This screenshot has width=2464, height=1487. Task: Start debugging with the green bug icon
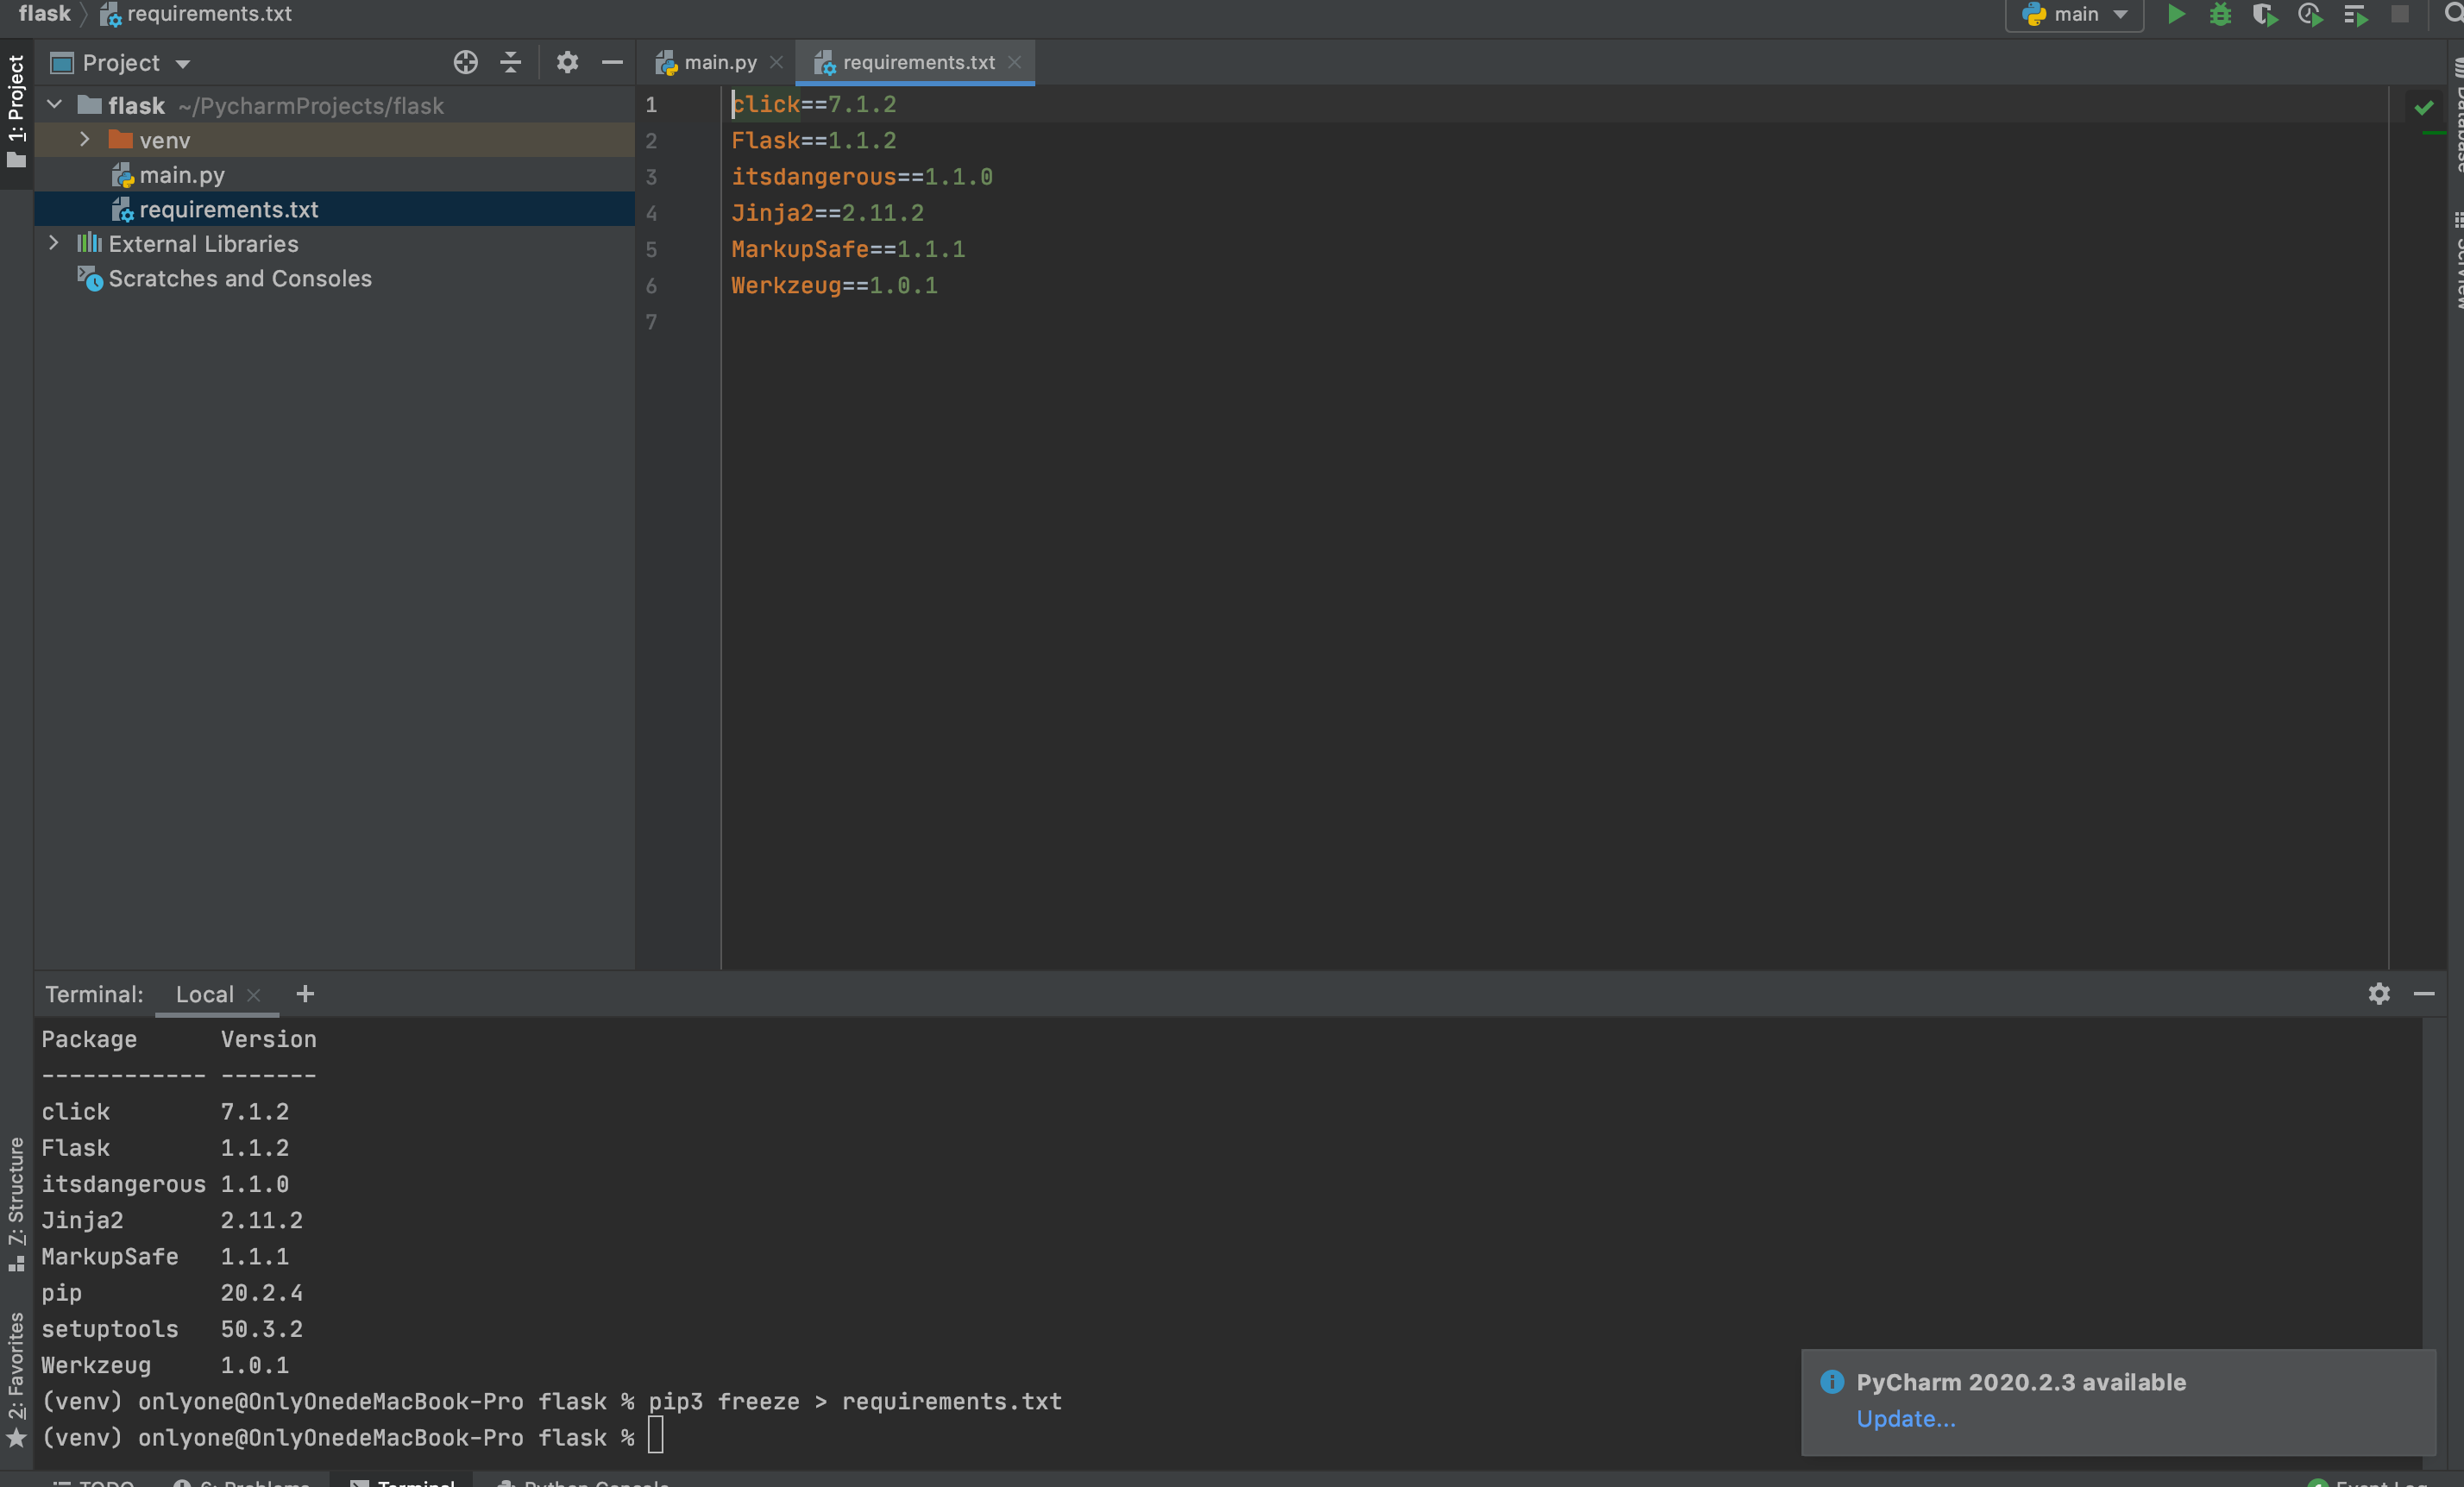[x=2220, y=15]
